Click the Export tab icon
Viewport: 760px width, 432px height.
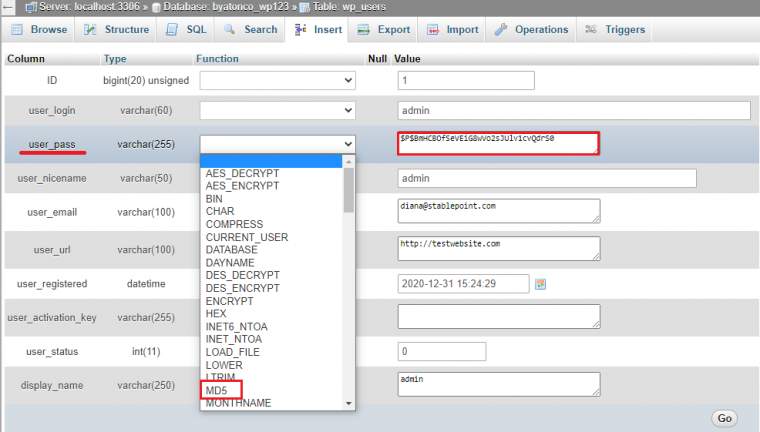point(364,30)
